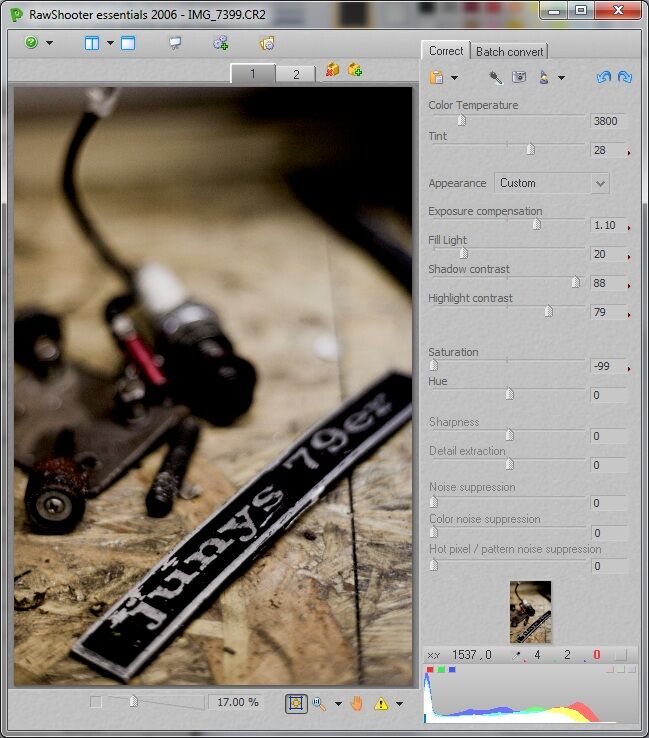Viewport: 649px width, 738px height.
Task: Toggle the checkbox beside the zoom slider
Action: coord(96,702)
